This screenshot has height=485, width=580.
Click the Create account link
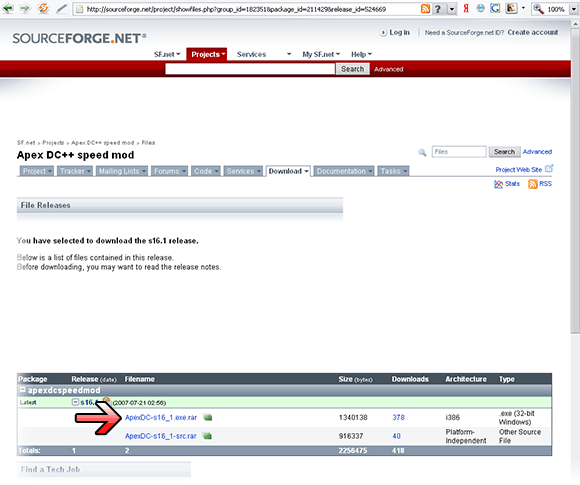[x=533, y=33]
